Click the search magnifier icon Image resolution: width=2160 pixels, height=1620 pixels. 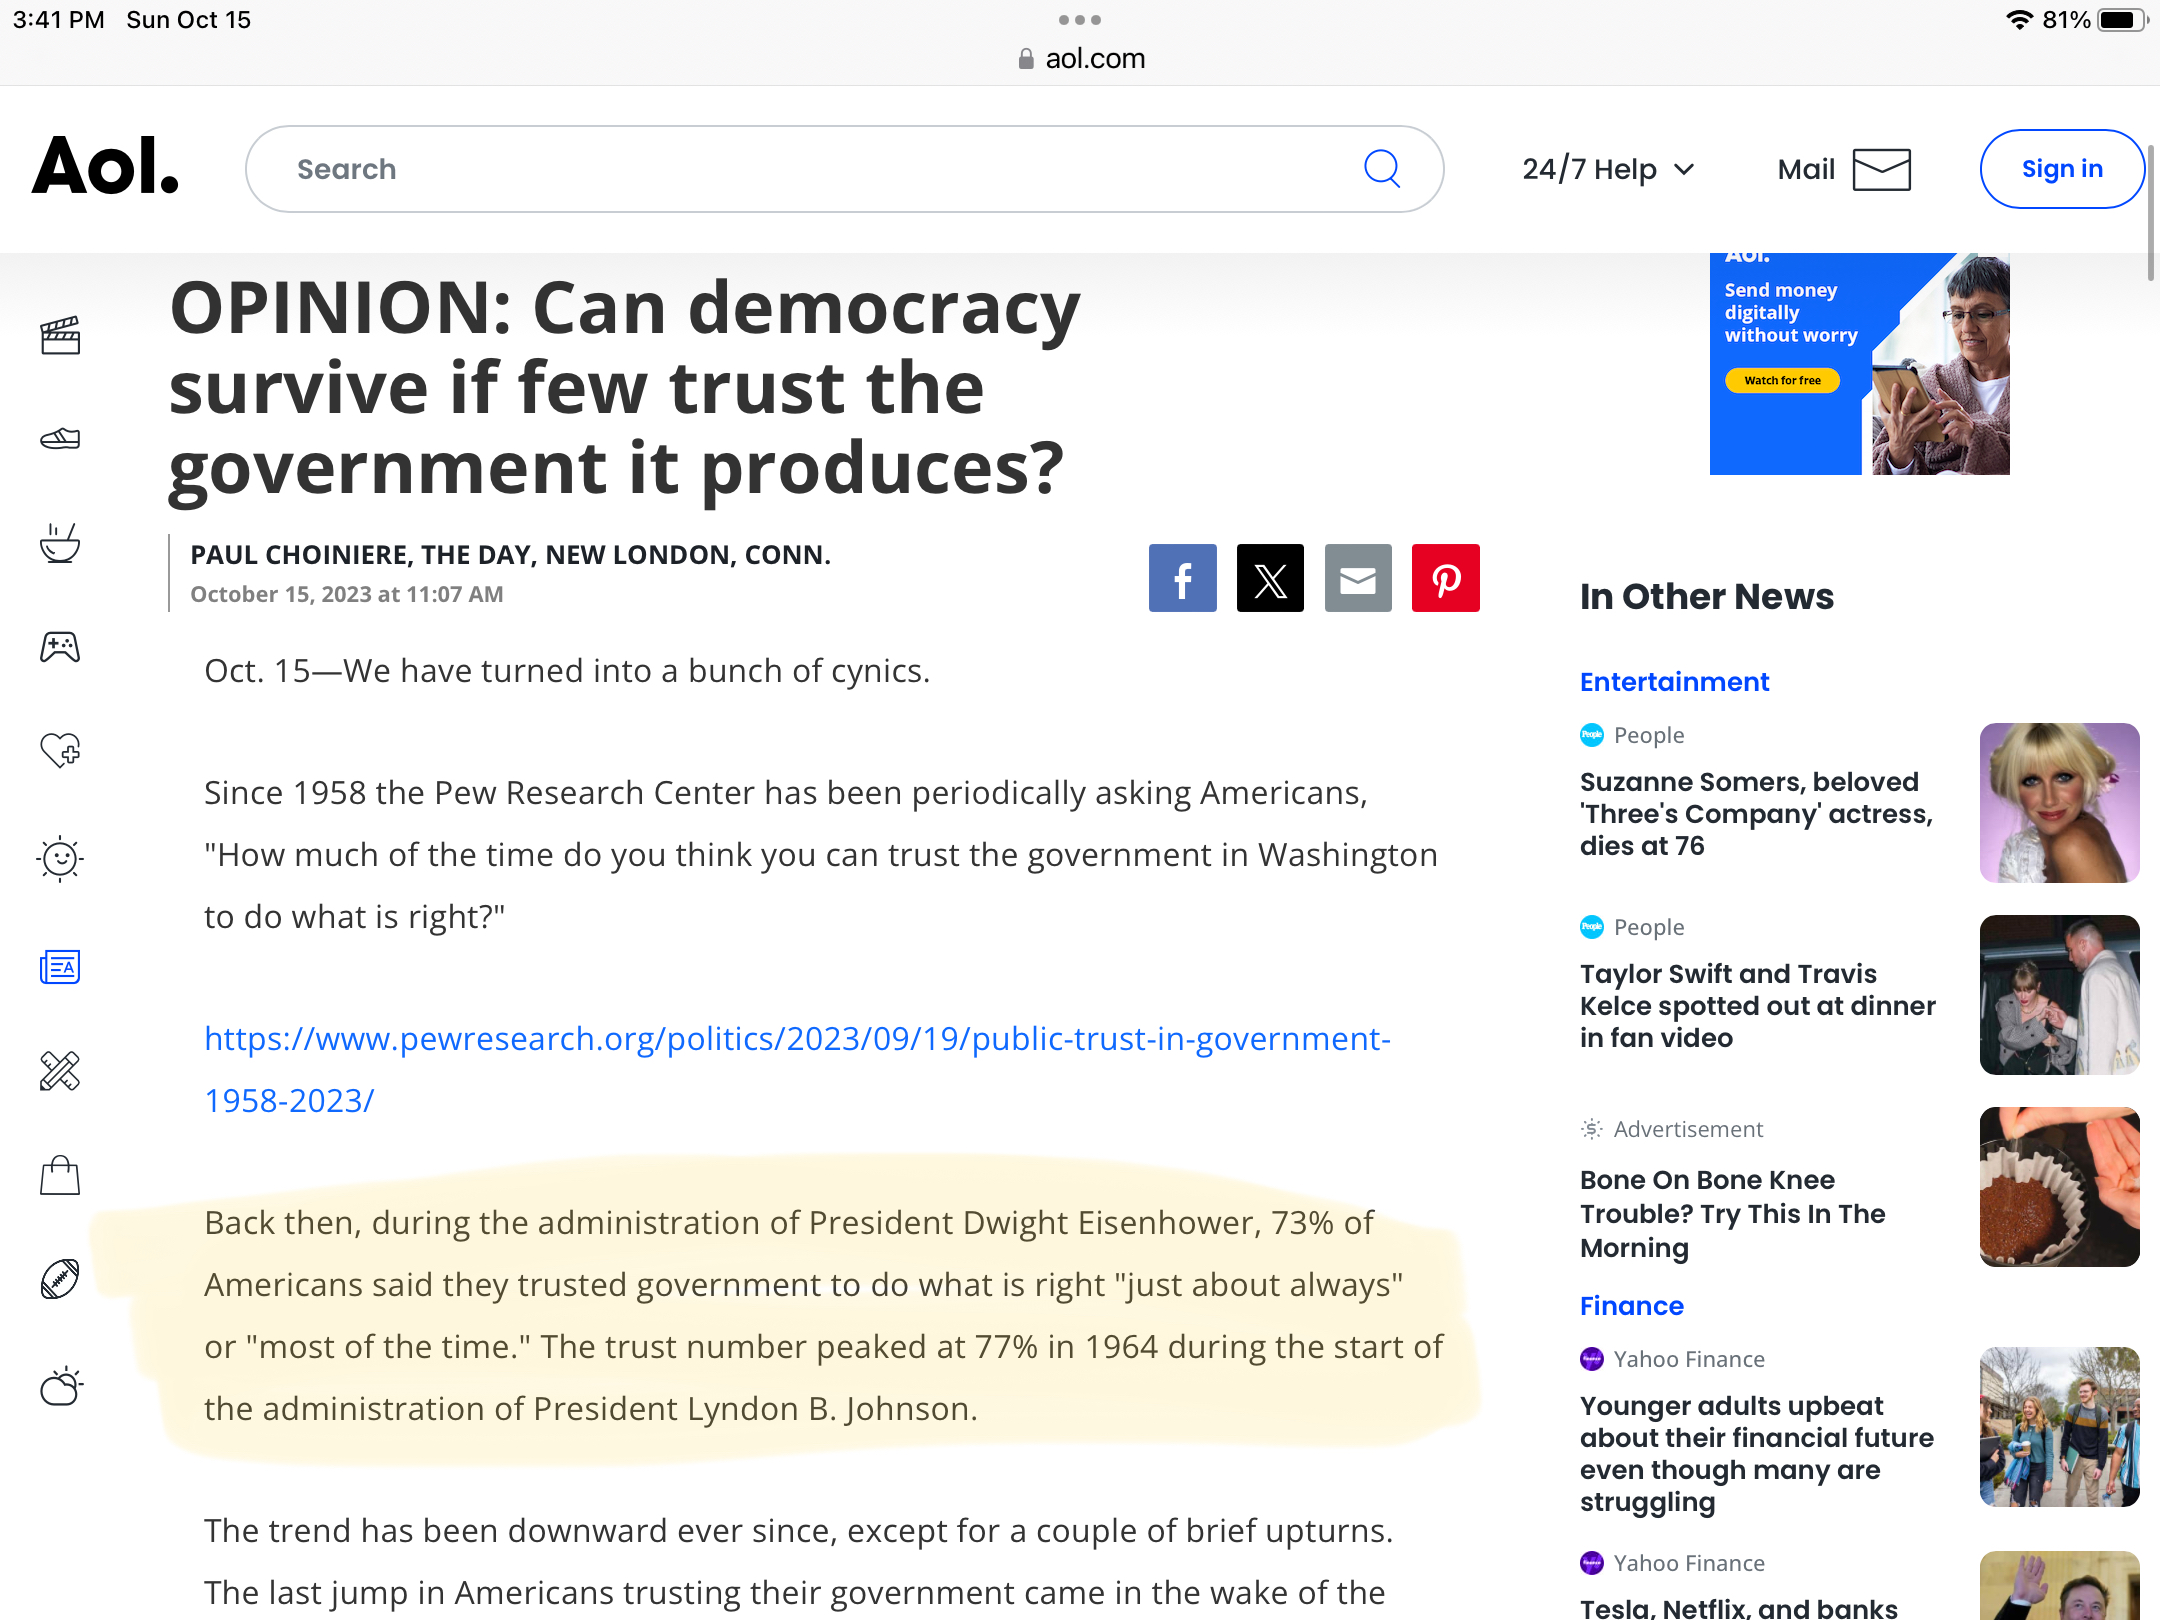1382,169
